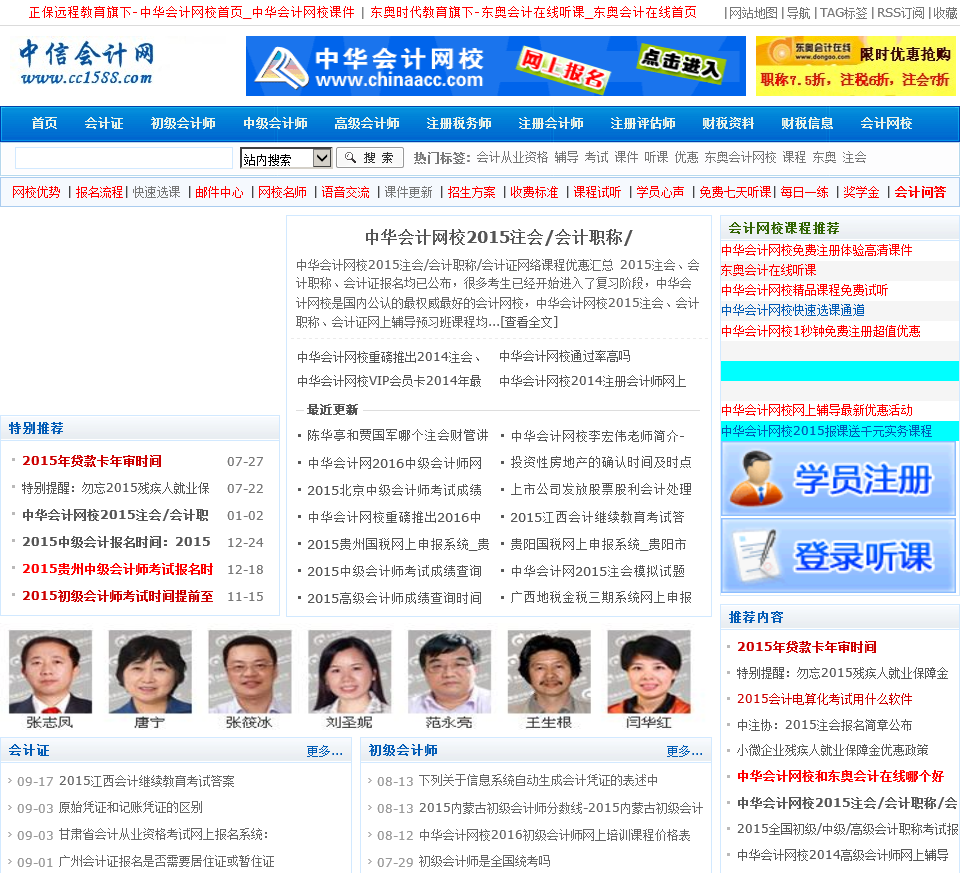Click teacher photo of 闫华红
960x873 pixels.
coord(649,672)
